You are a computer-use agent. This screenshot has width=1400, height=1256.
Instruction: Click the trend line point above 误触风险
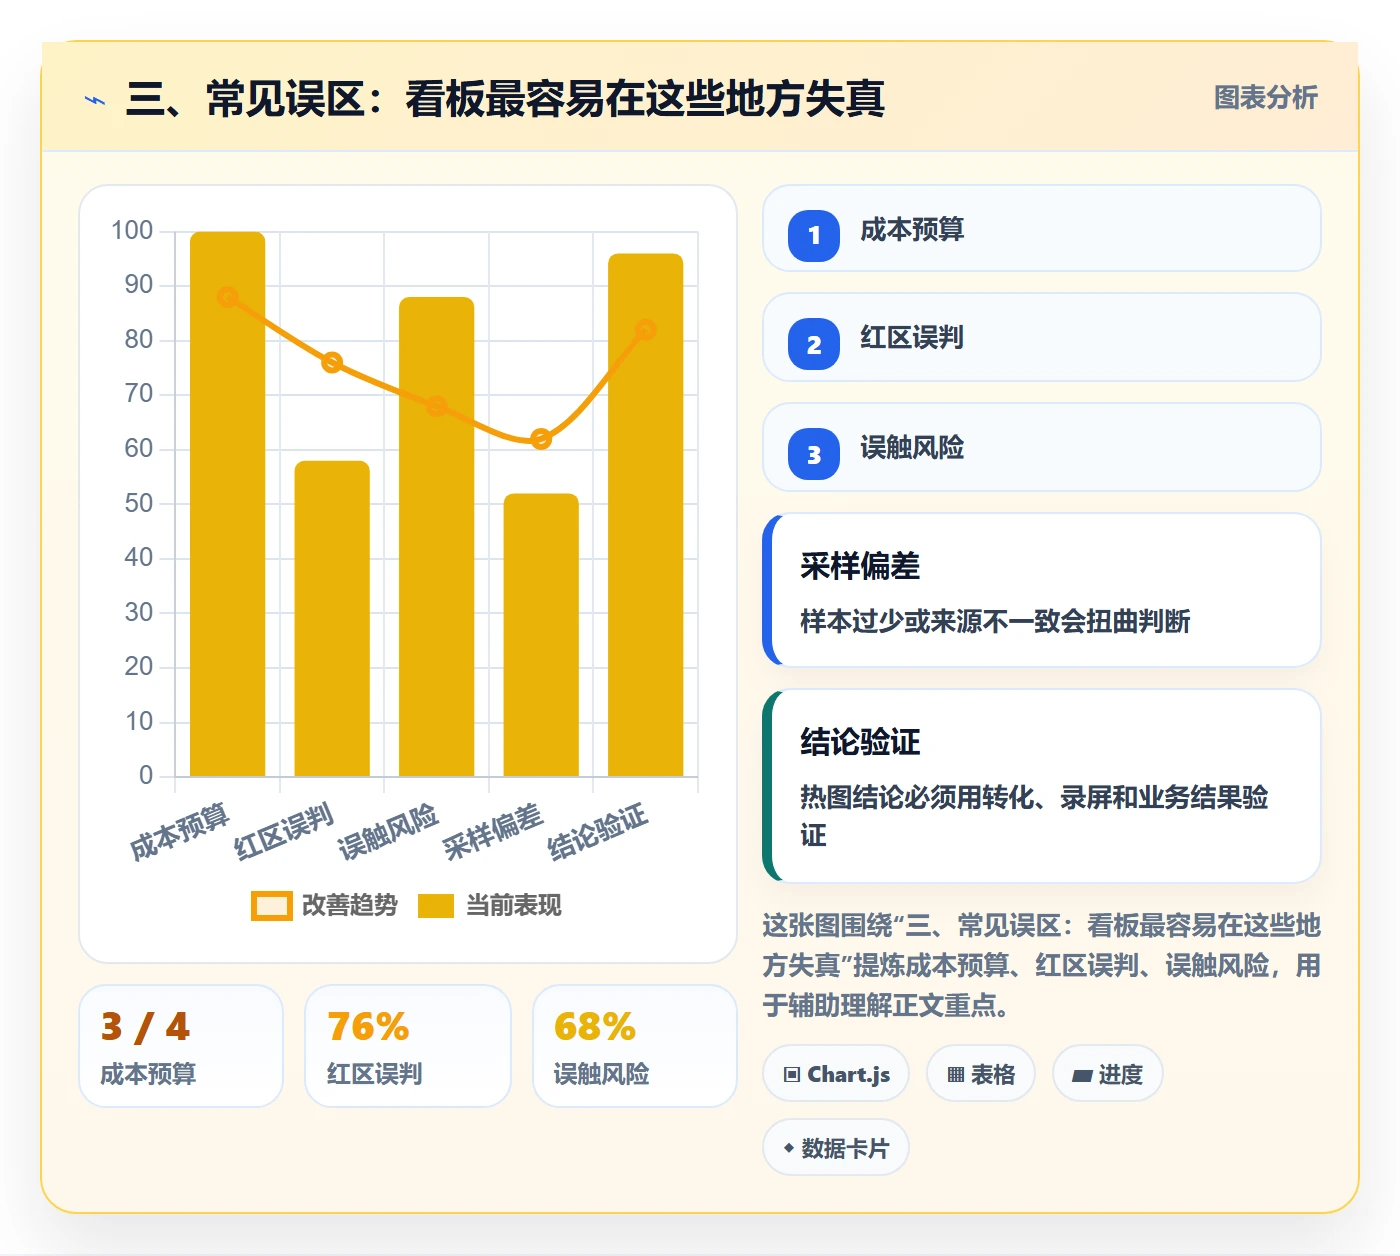coord(437,406)
